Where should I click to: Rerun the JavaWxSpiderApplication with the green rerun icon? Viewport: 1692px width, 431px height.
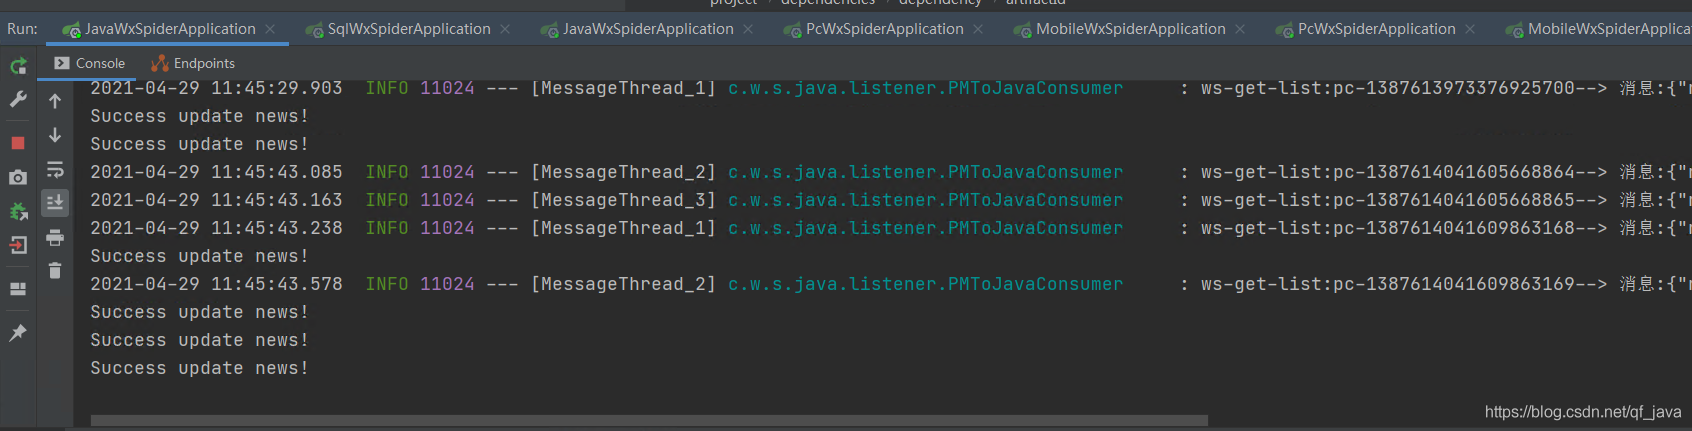pos(18,66)
